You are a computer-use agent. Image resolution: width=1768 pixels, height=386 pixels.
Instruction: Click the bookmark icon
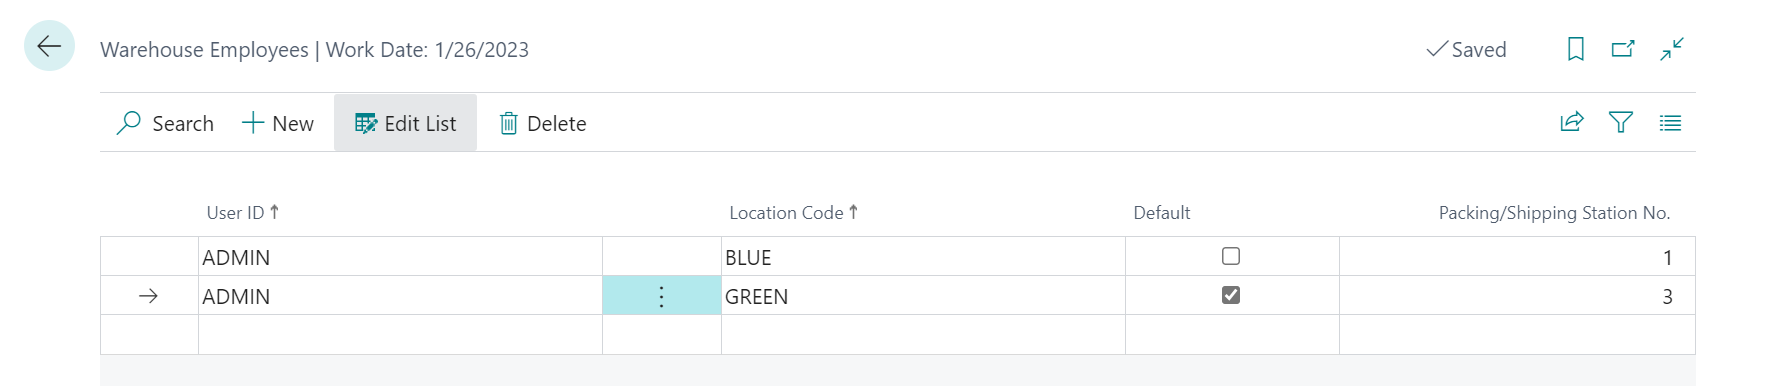1576,49
